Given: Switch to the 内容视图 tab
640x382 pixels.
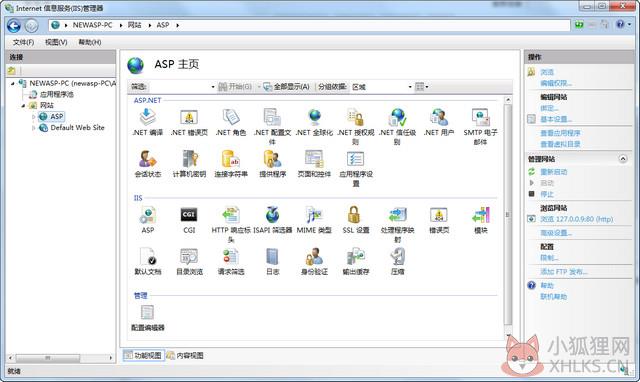Looking at the screenshot, I should point(185,355).
